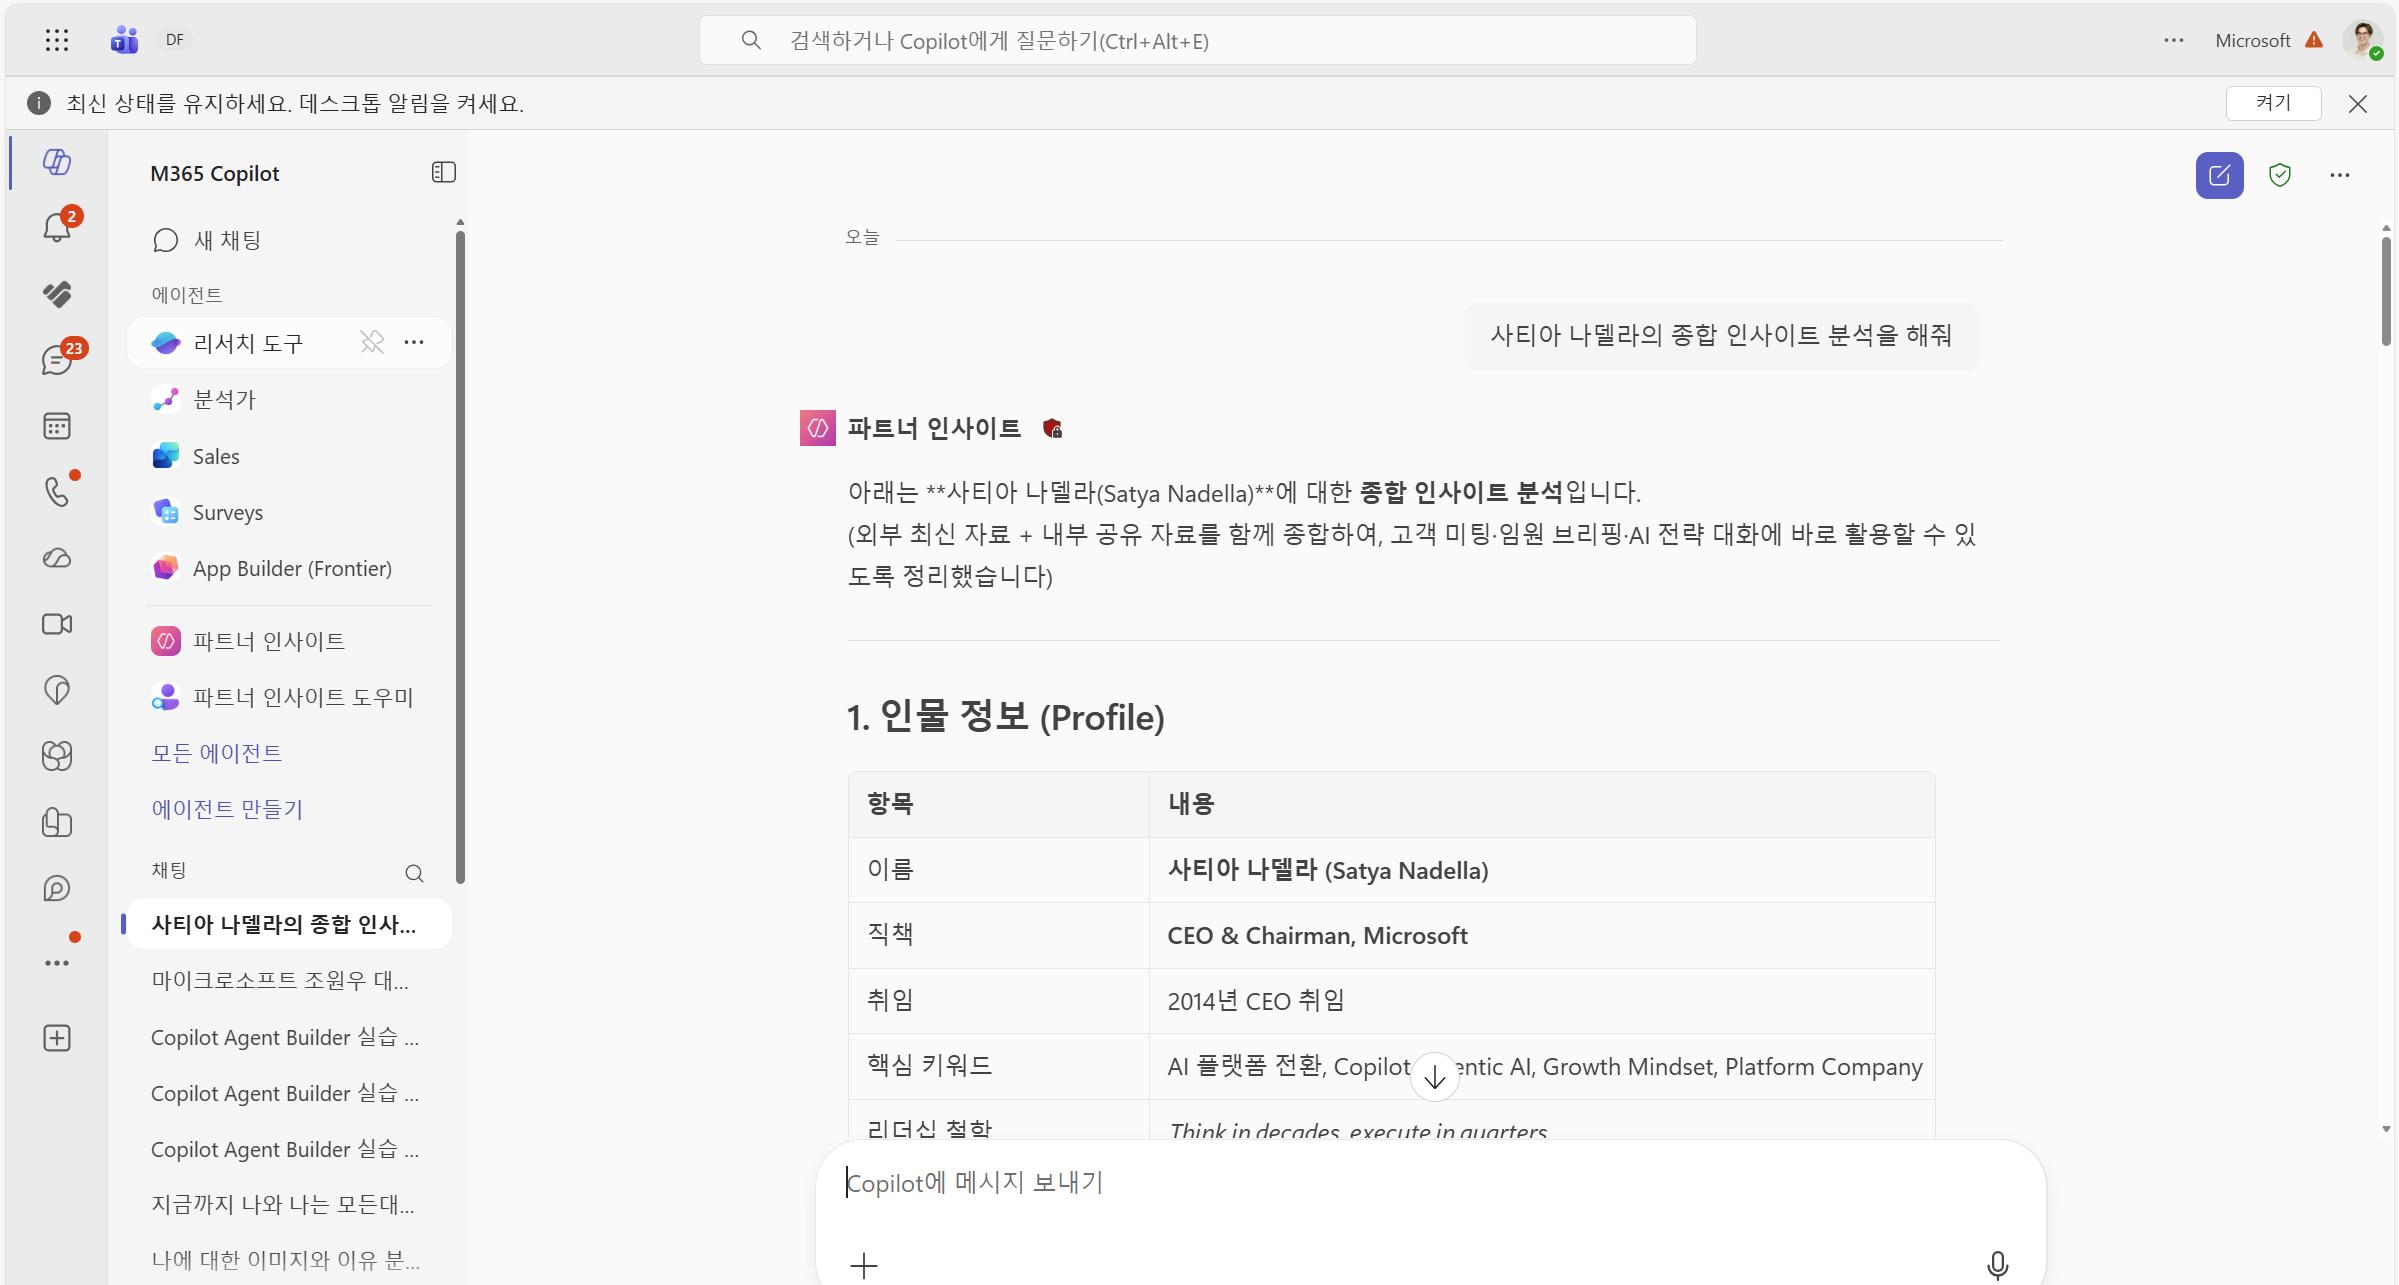Open Calendar icon in left rail
This screenshot has width=2399, height=1285.
pos(57,426)
